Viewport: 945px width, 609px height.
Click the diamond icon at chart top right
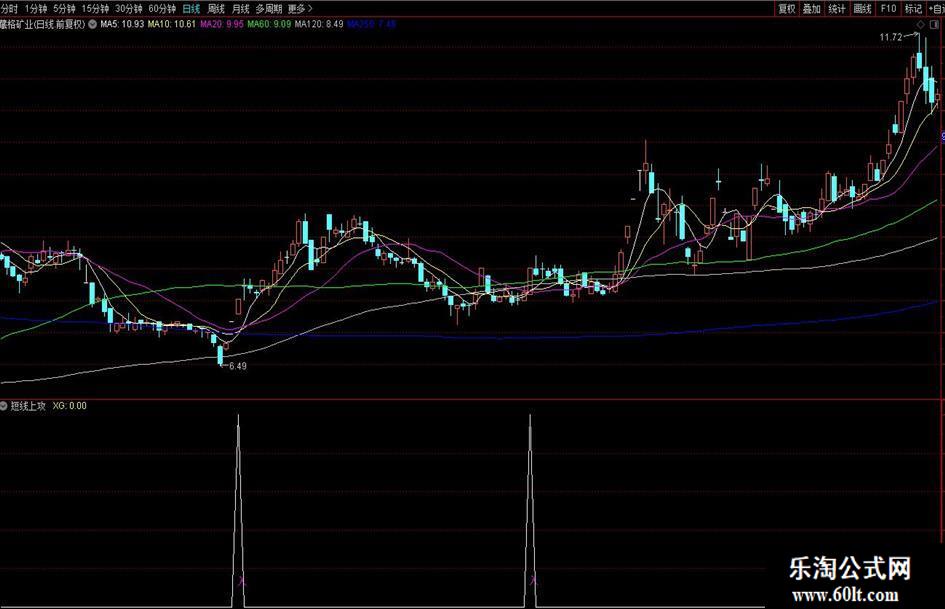pyautogui.click(x=920, y=24)
